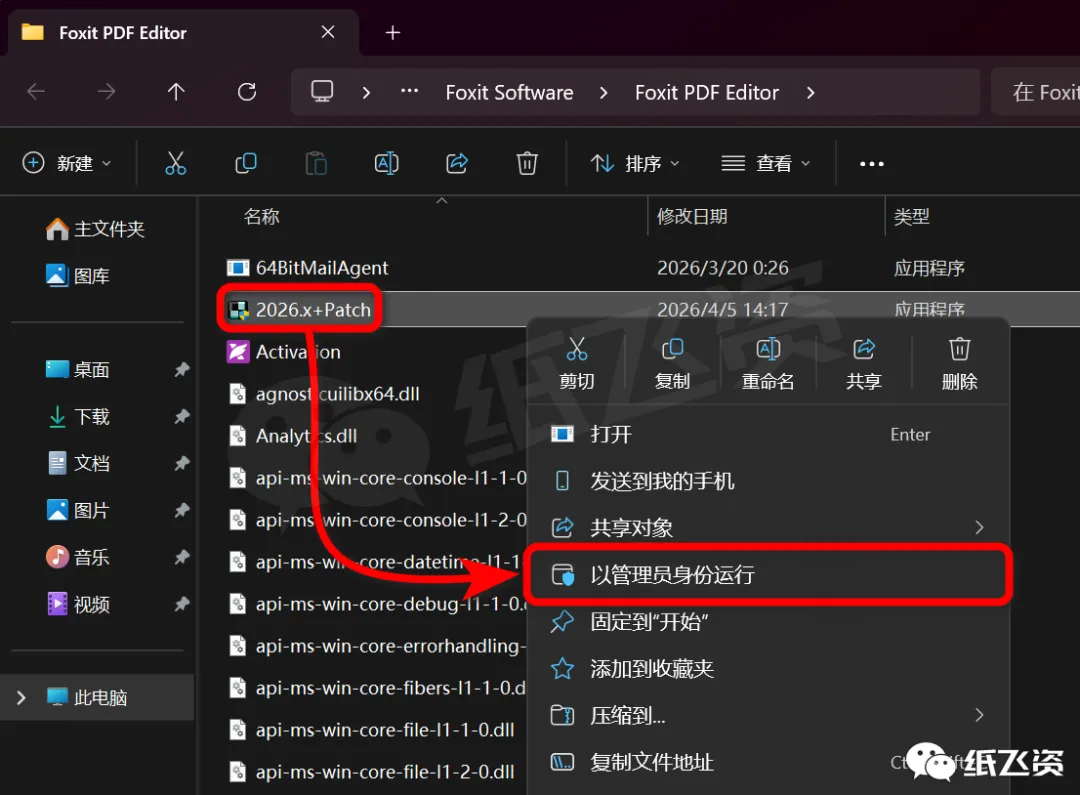
Task: Choose 共享 in the context menu
Action: (x=864, y=363)
